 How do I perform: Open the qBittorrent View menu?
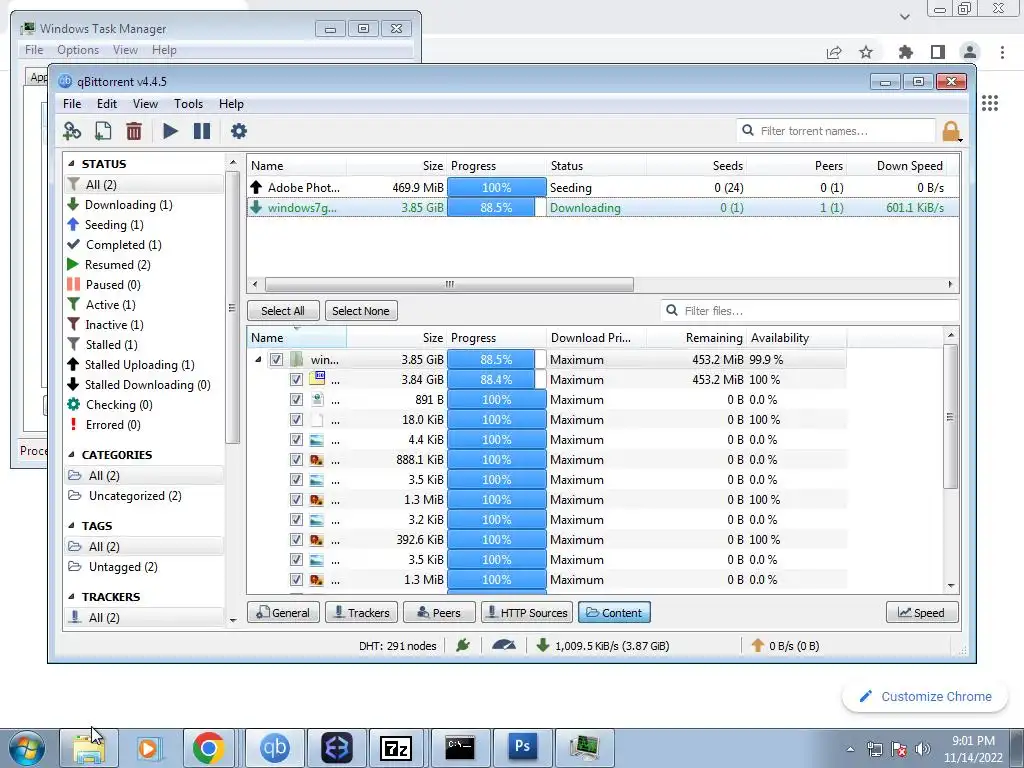point(145,104)
